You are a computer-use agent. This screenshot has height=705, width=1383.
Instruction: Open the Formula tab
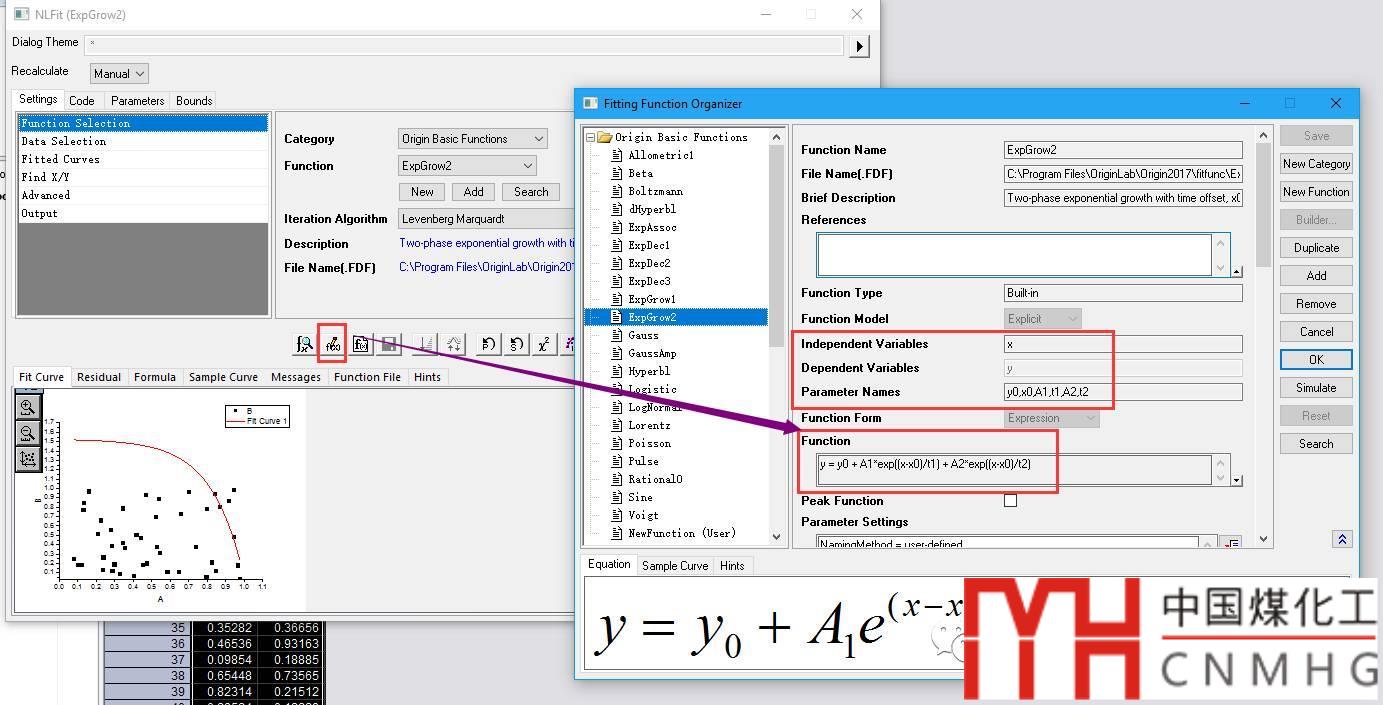[x=155, y=377]
